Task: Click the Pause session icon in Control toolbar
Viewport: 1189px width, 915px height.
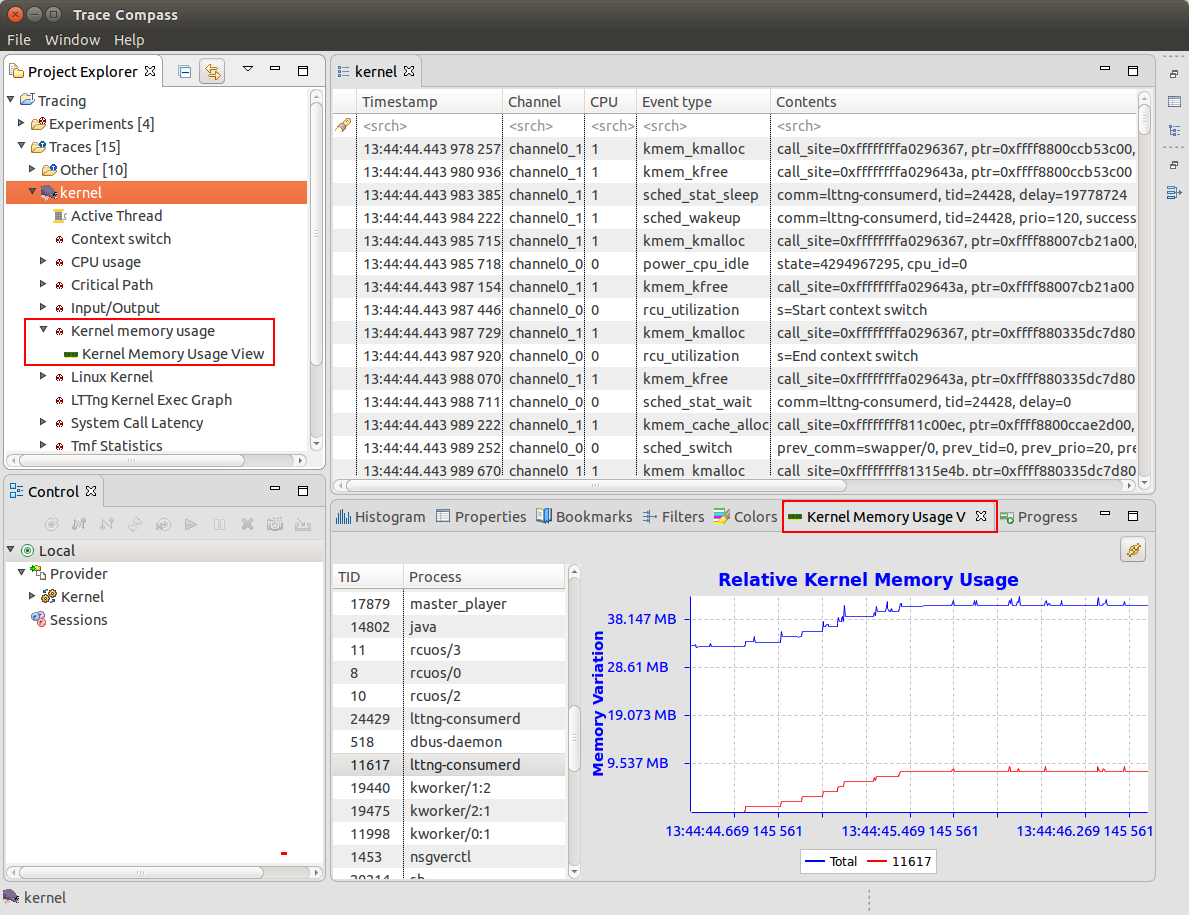Action: point(219,525)
